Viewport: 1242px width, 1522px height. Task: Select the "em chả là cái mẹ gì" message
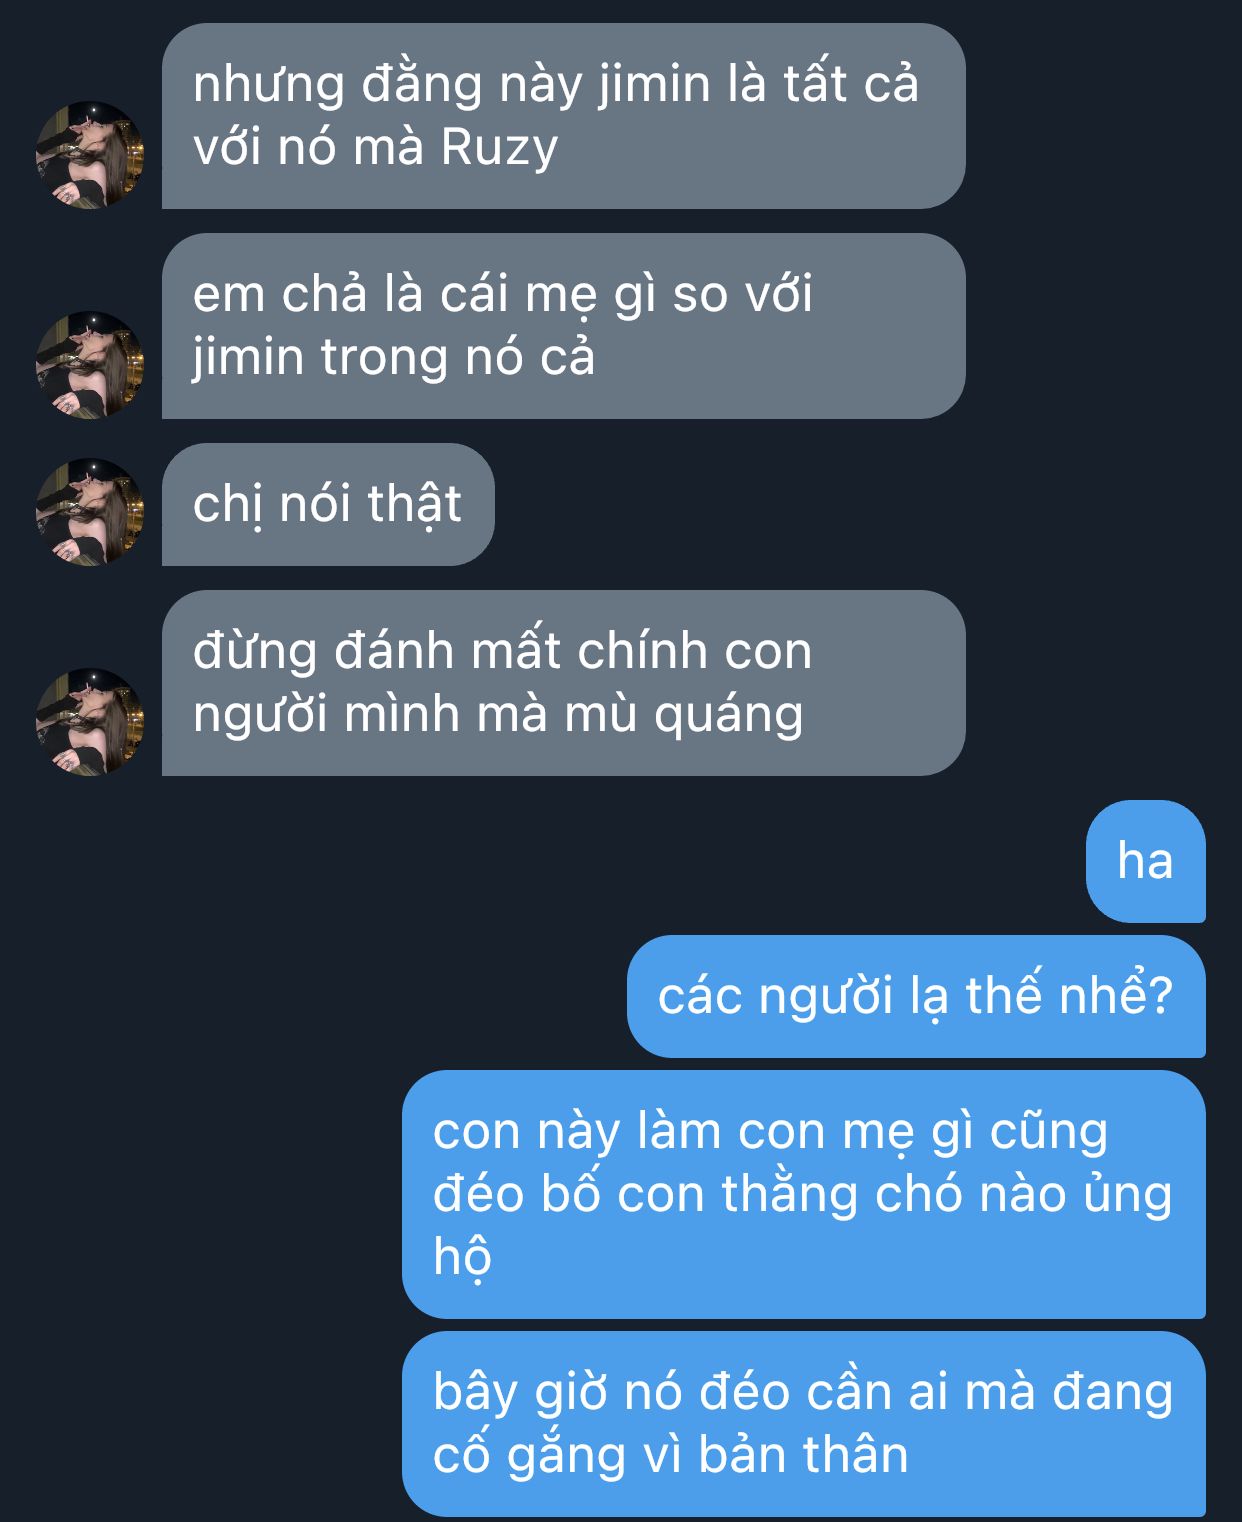(563, 326)
